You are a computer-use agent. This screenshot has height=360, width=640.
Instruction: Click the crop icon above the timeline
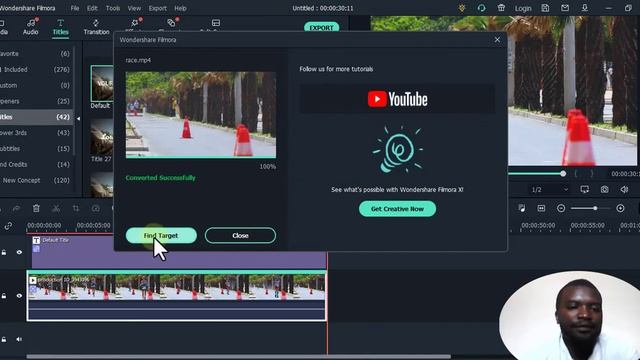76,208
